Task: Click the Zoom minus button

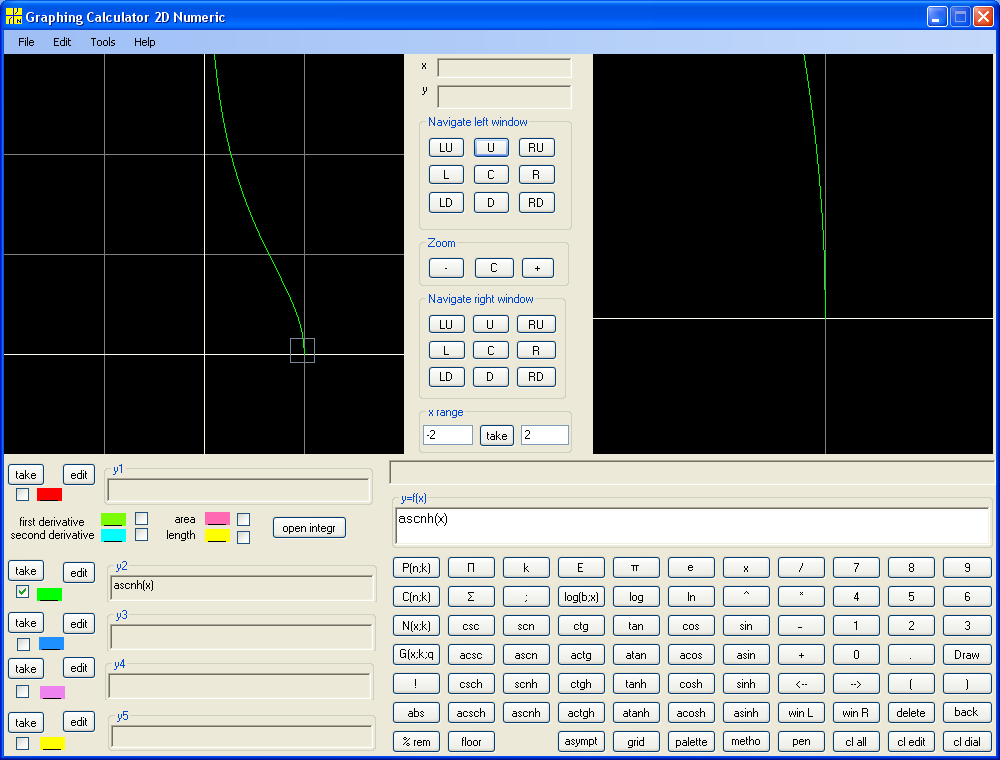Action: (x=446, y=268)
